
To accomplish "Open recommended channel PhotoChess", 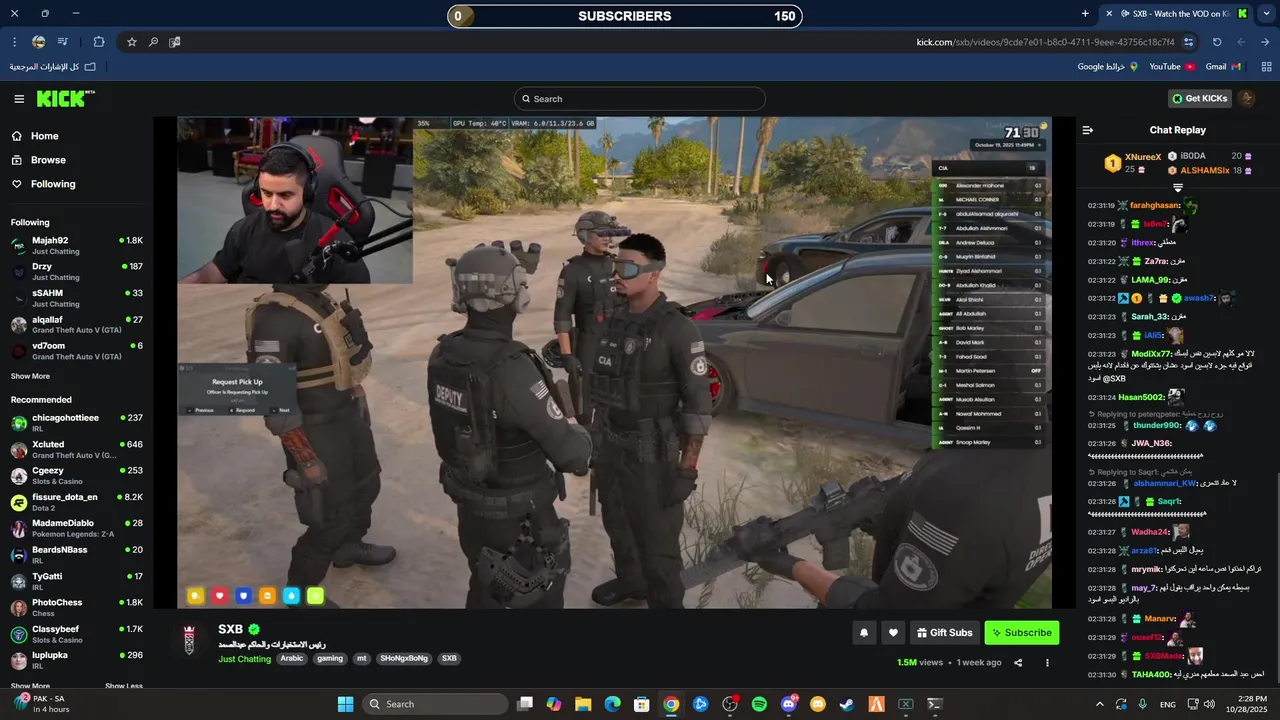I will pos(77,607).
